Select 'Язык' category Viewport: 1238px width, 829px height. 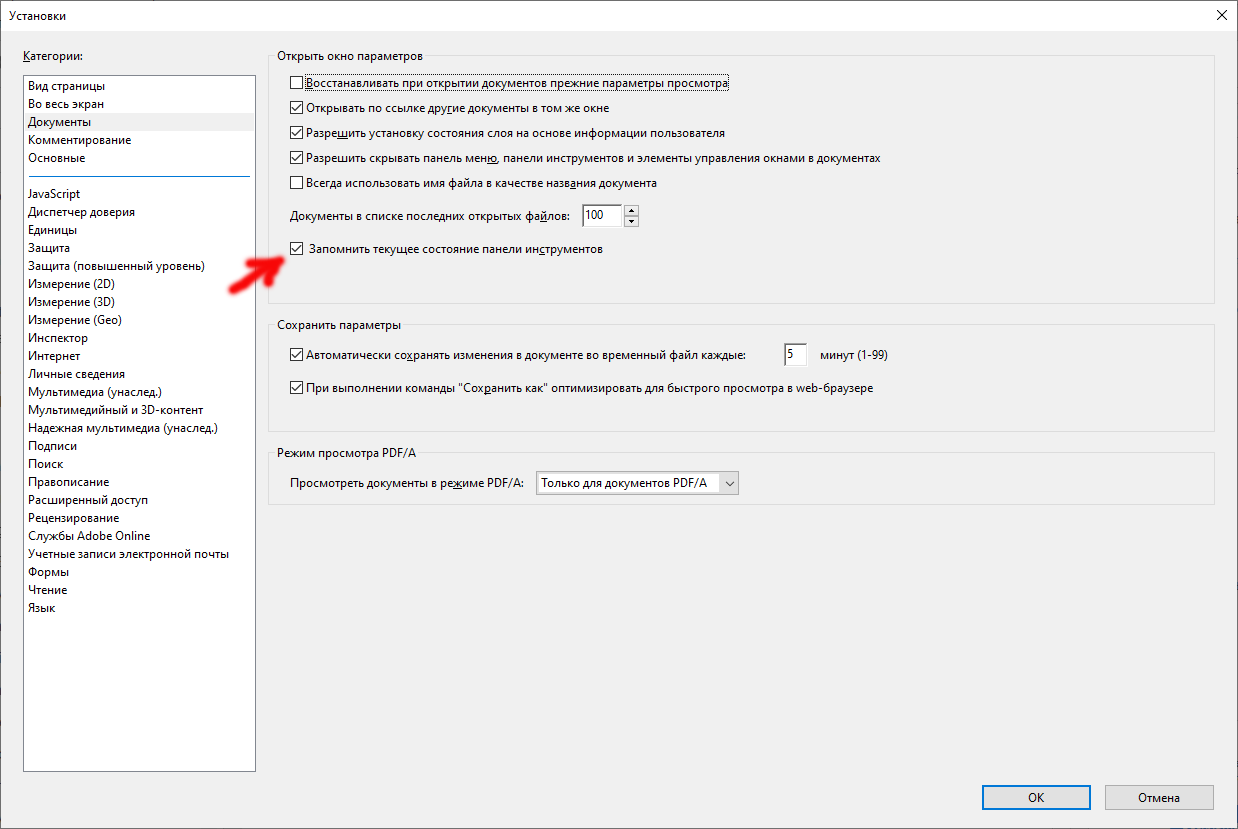[139, 608]
